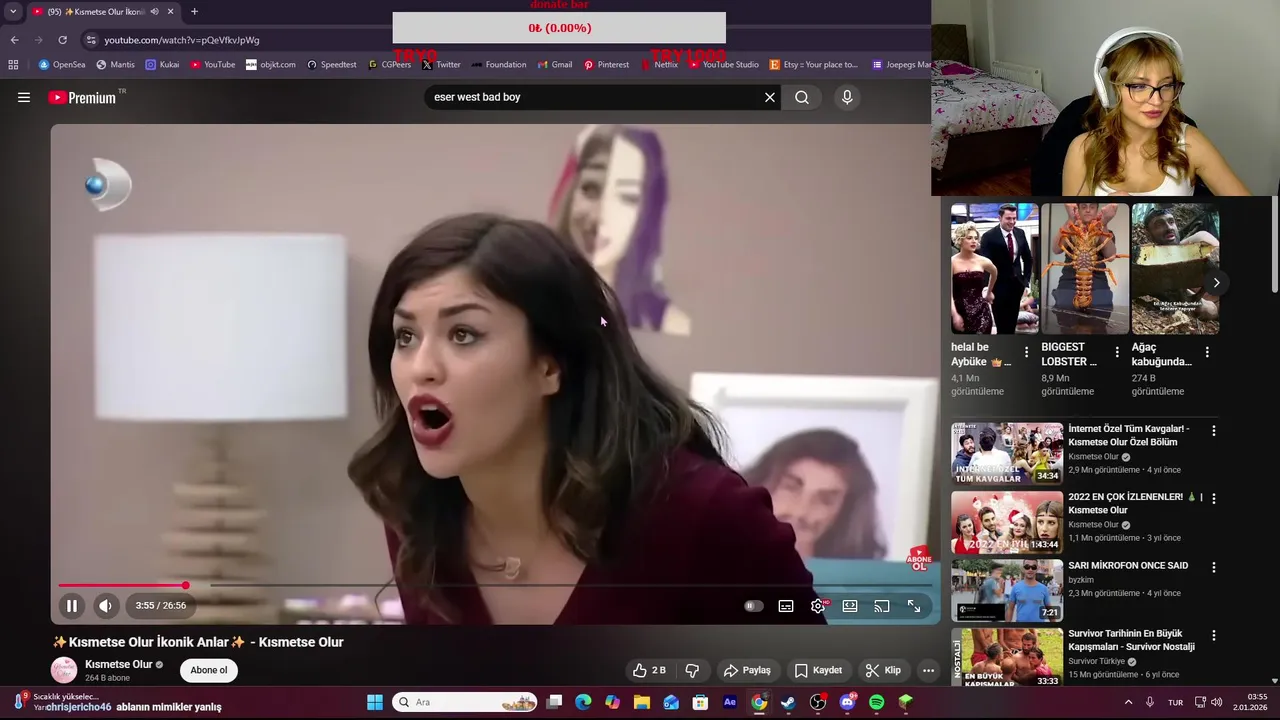Play 'İnternet Özel Tüm Kavgalar' suggested video
The image size is (1280, 720).
coord(1007,454)
